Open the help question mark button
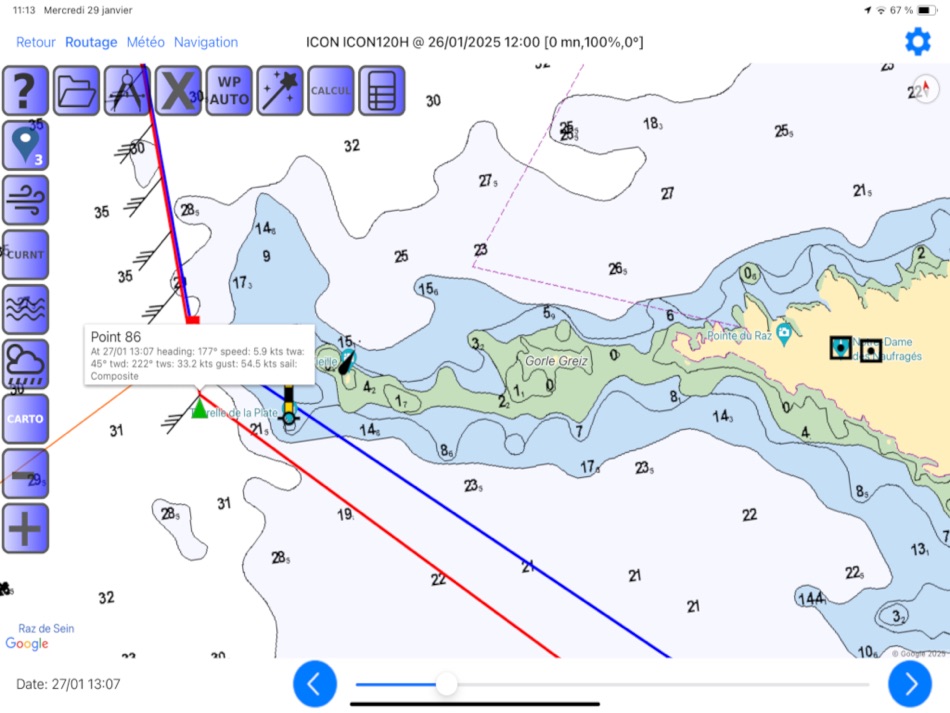 pos(25,90)
